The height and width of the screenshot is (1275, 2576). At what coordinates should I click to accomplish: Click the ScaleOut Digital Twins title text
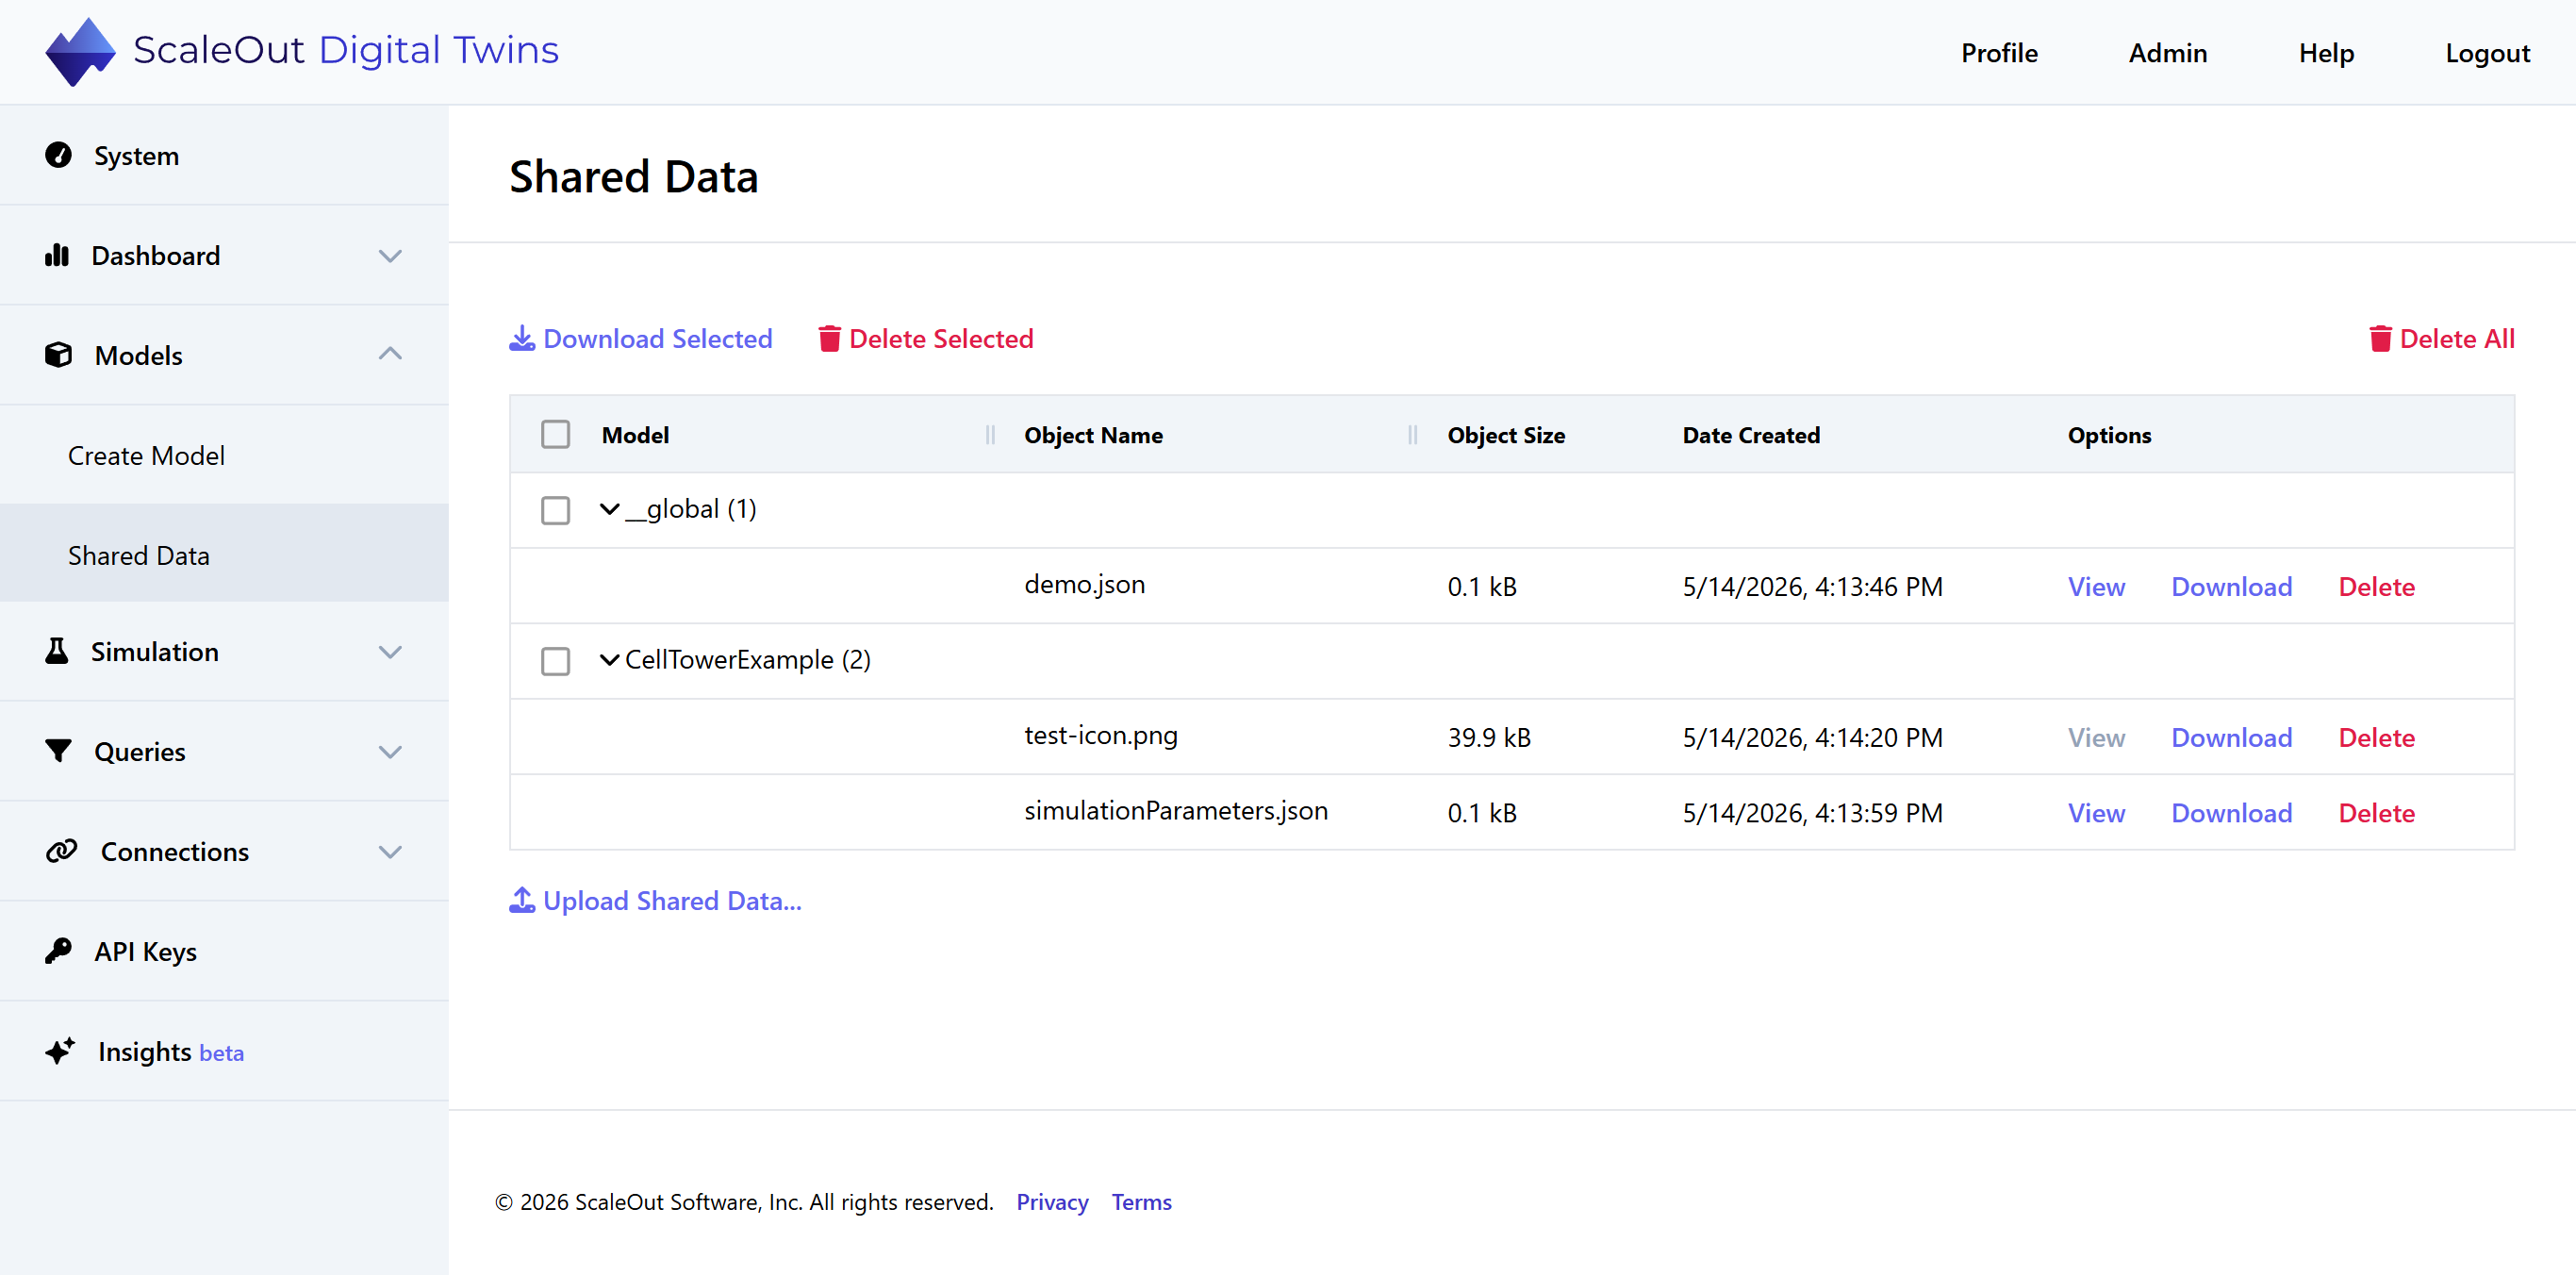346,50
